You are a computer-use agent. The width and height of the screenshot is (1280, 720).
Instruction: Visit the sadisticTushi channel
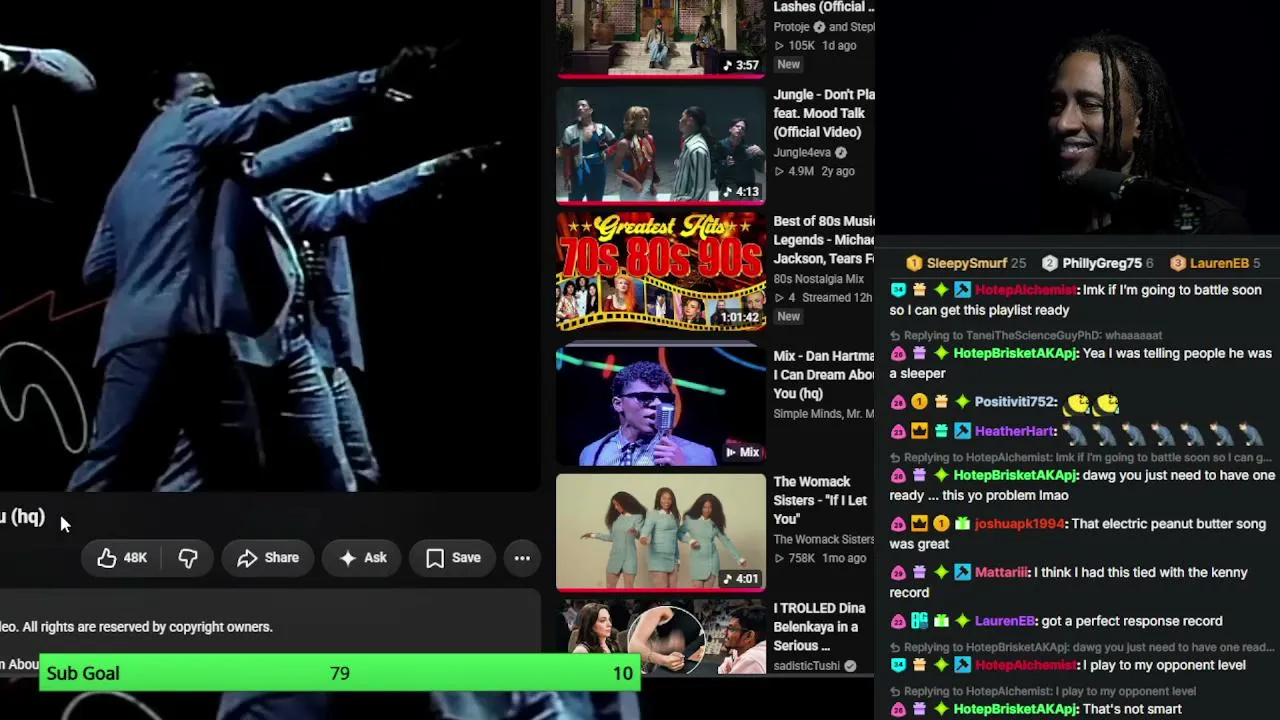(x=807, y=666)
